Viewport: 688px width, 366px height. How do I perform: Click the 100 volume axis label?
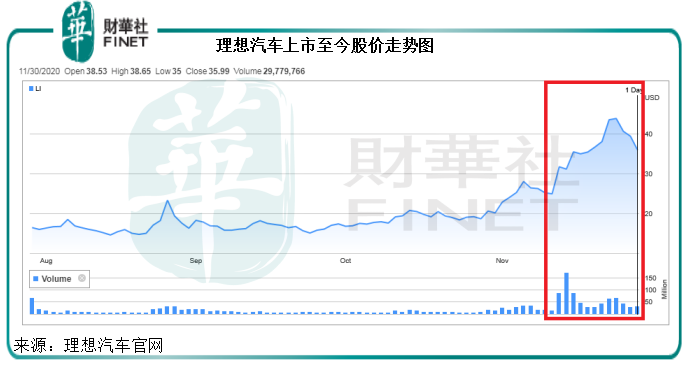pyautogui.click(x=651, y=290)
